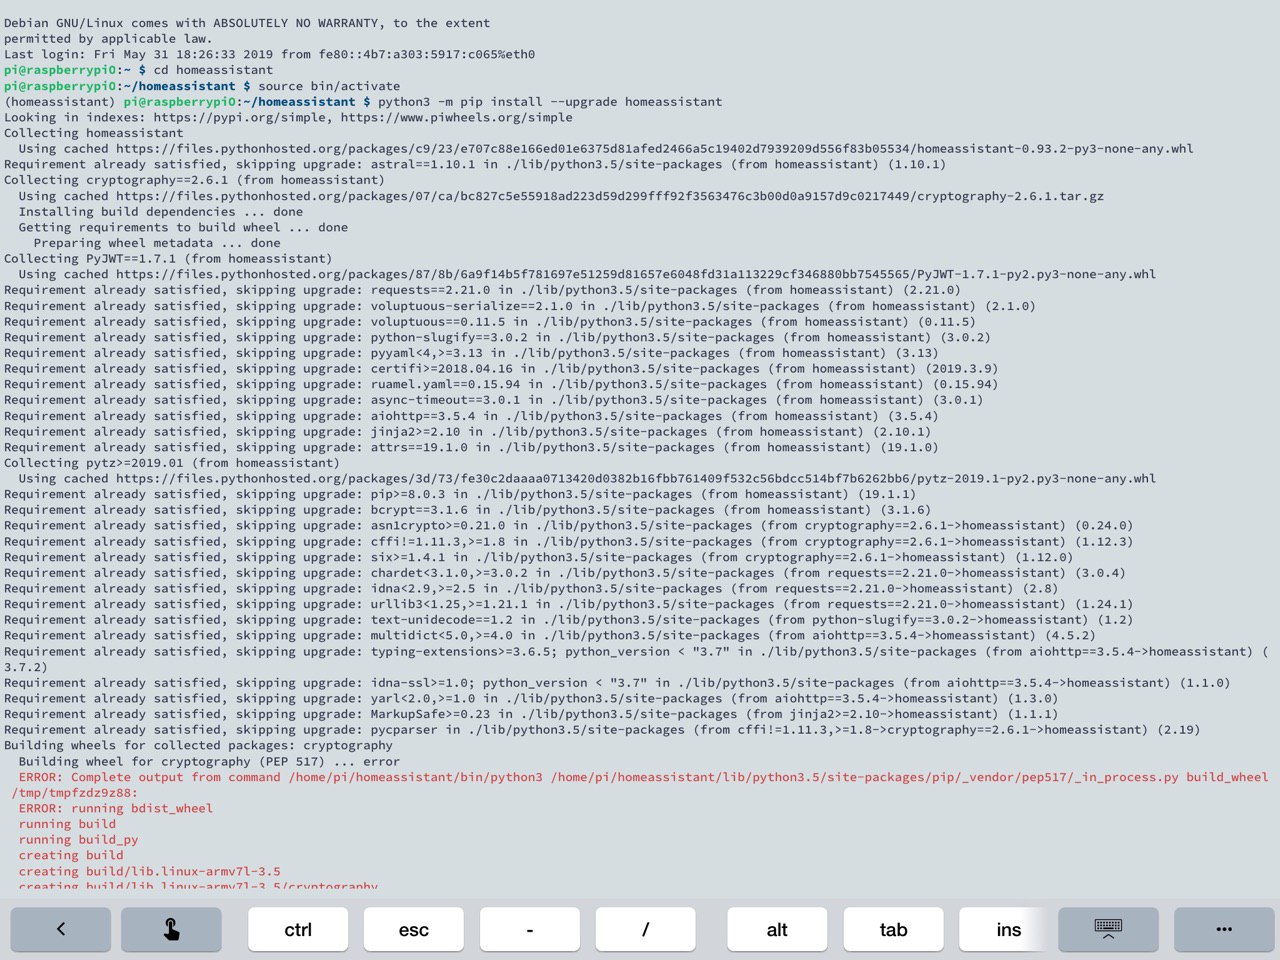1280x960 pixels.
Task: Tap the slash key
Action: 646,929
